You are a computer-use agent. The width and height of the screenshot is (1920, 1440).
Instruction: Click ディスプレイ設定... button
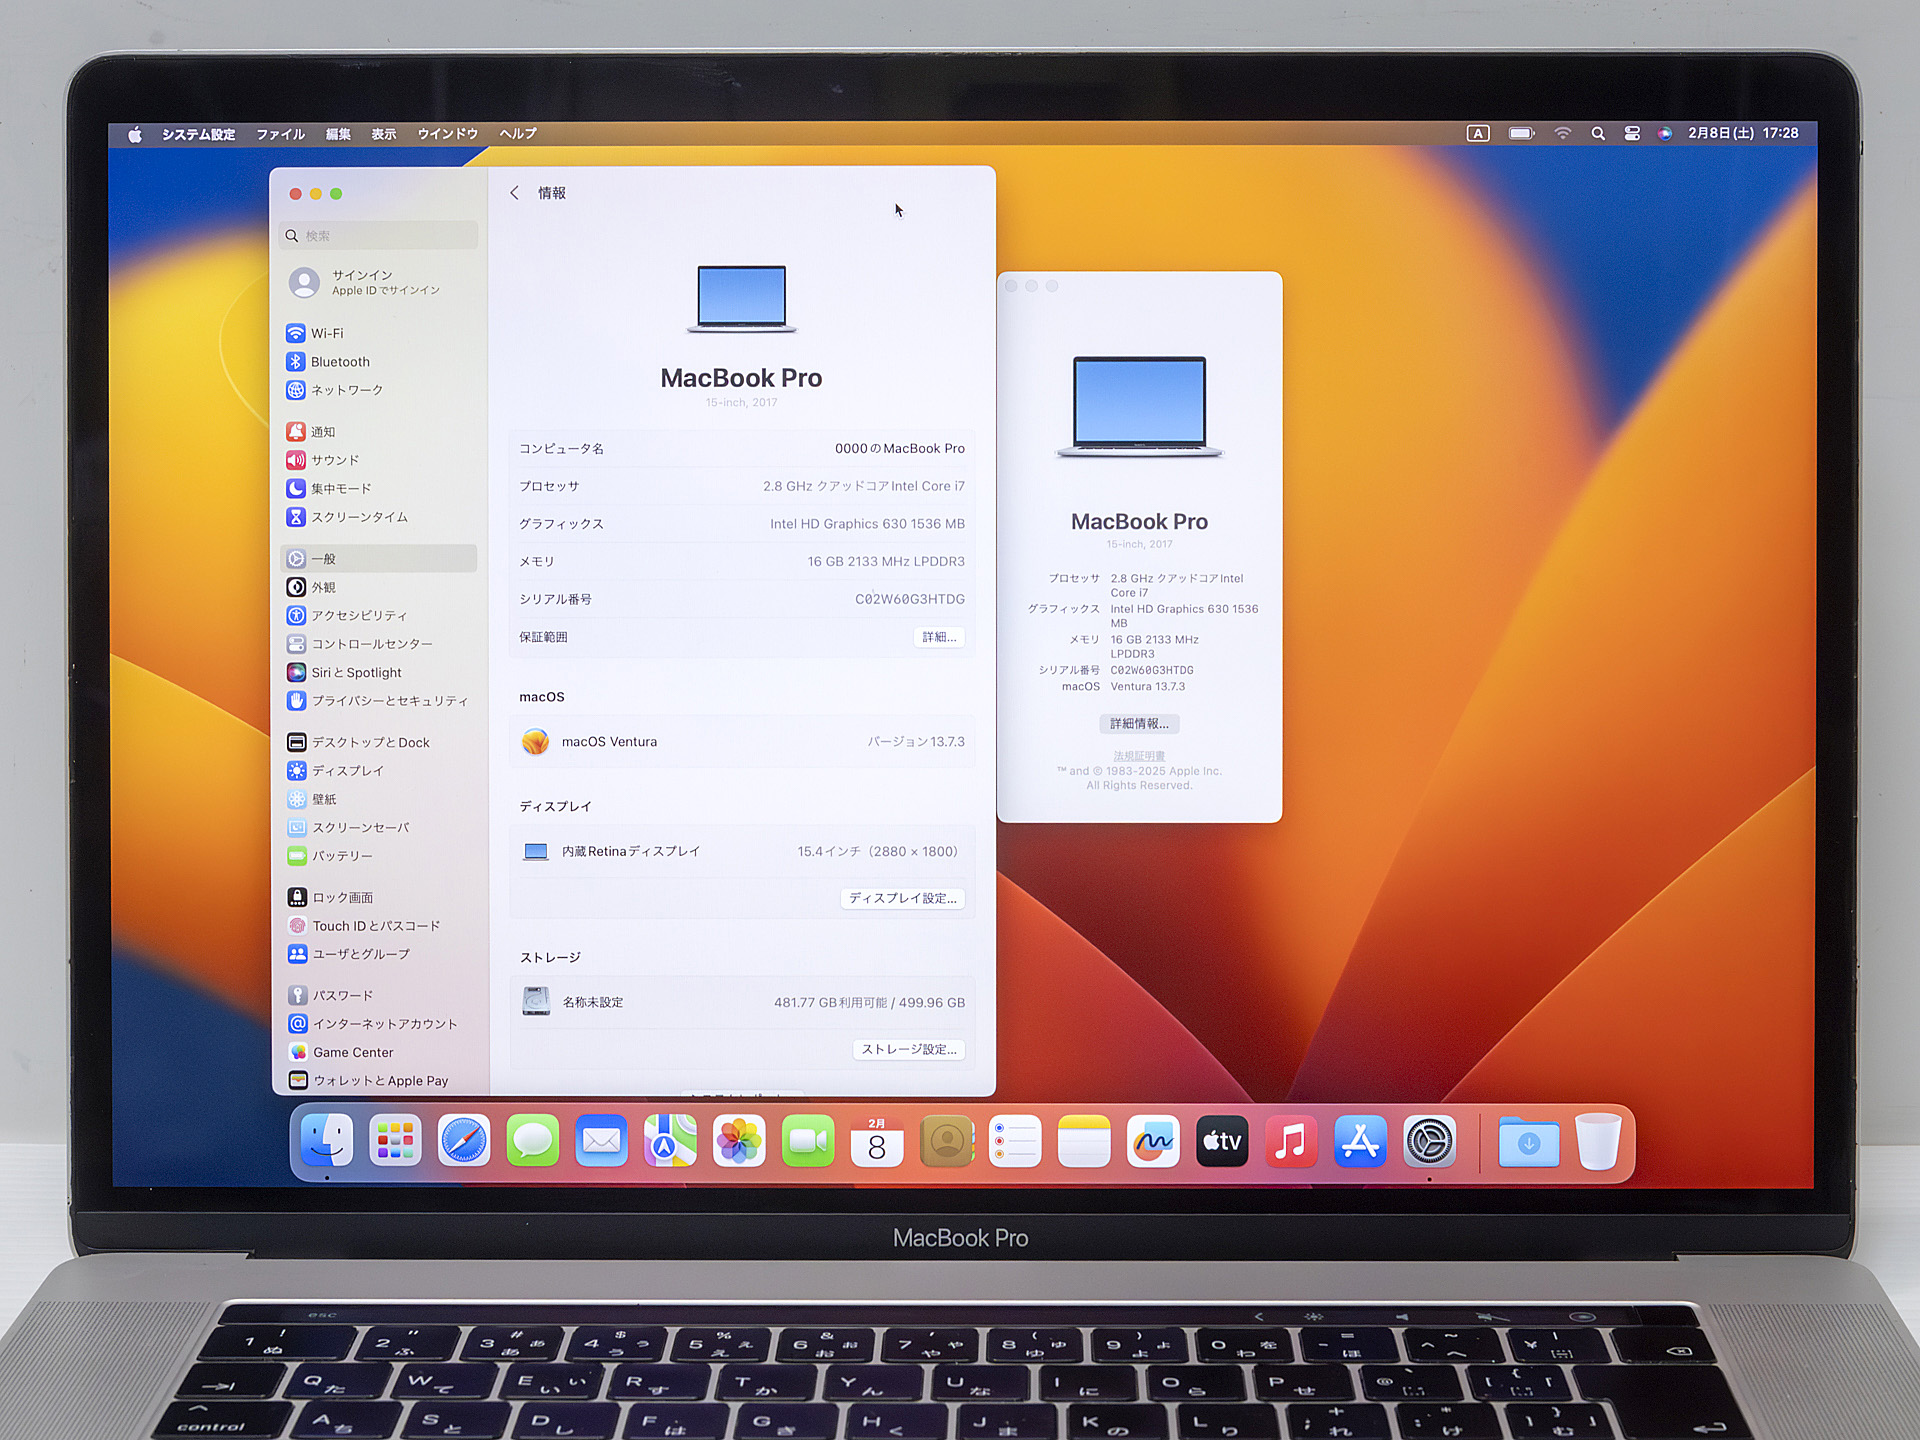(903, 899)
